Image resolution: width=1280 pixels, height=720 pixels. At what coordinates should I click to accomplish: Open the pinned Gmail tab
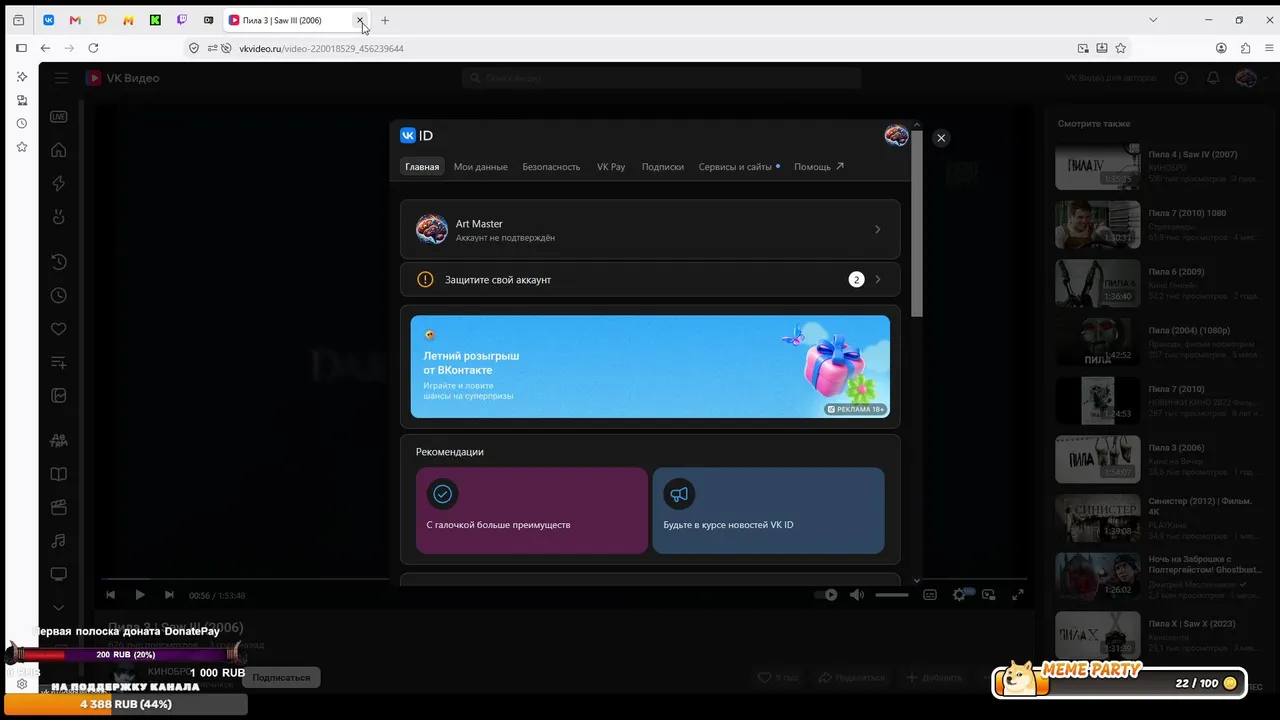tap(75, 20)
